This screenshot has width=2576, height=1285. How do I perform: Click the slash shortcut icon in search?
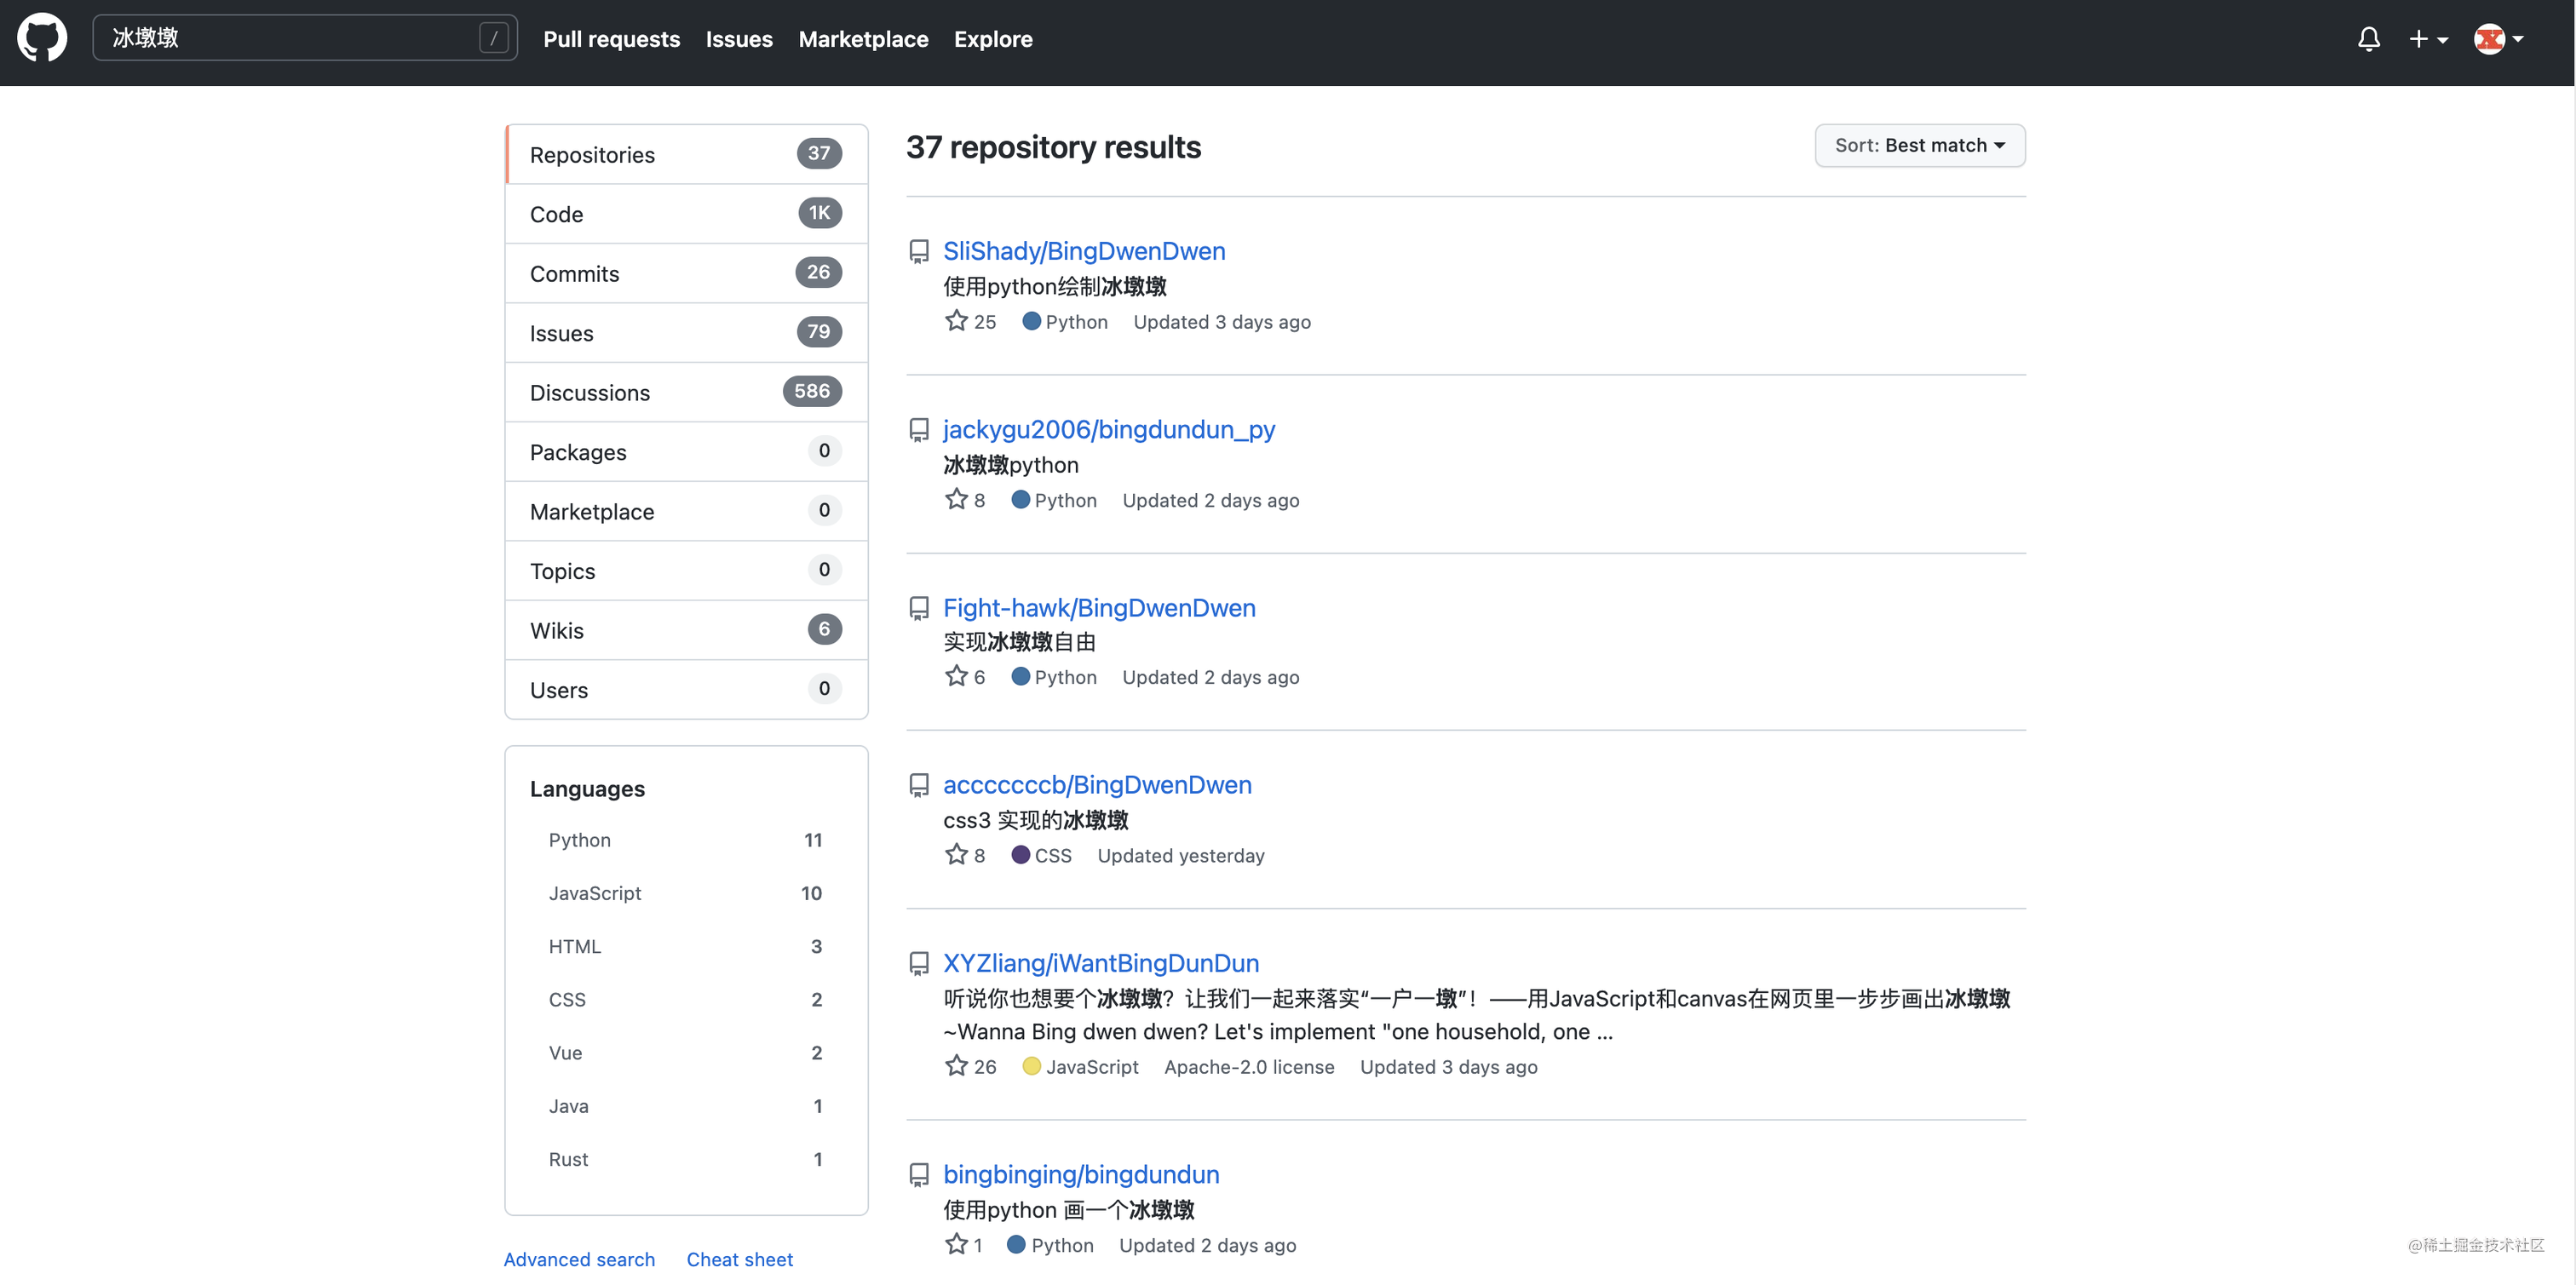click(x=494, y=38)
